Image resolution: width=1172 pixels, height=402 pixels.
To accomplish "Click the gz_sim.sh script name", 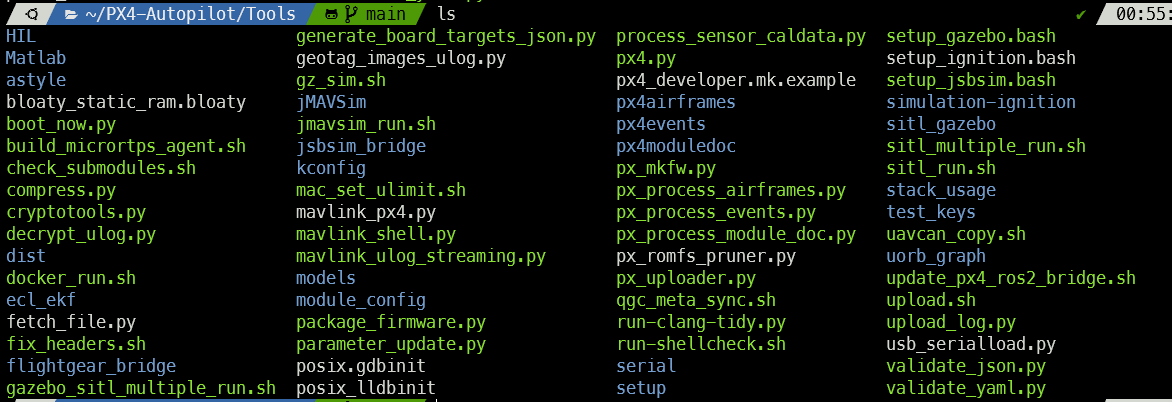I will 341,80.
